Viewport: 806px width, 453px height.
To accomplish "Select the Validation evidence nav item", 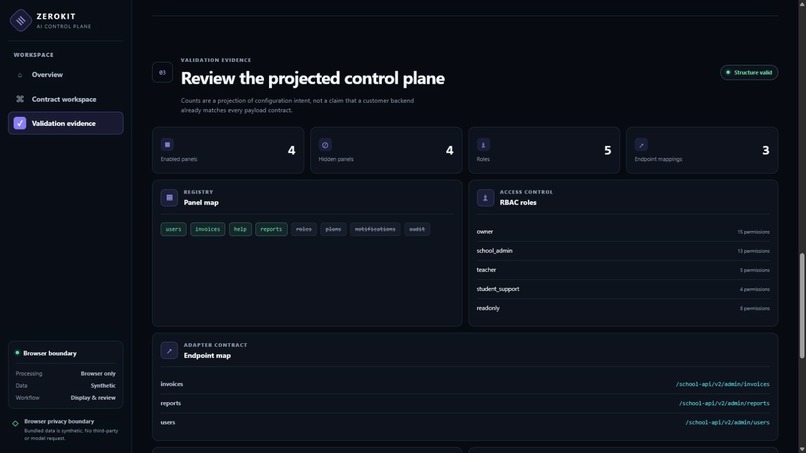I will [66, 123].
